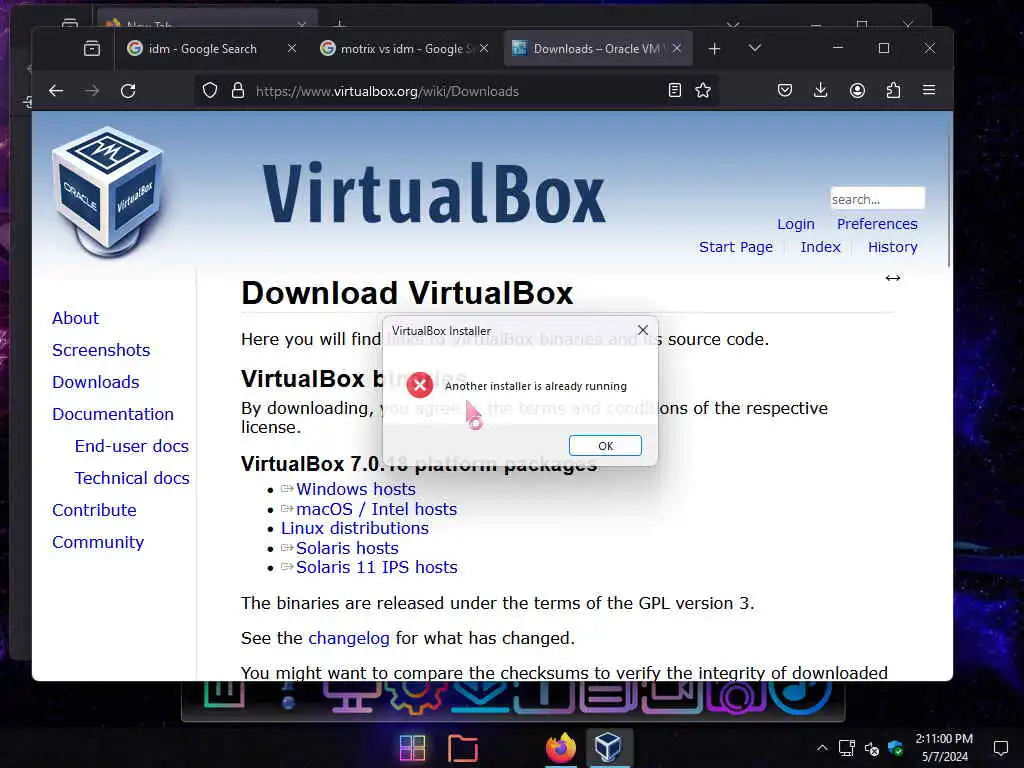Screen dimensions: 1024x768
Task: Bookmark this page with the star icon
Action: click(x=703, y=91)
